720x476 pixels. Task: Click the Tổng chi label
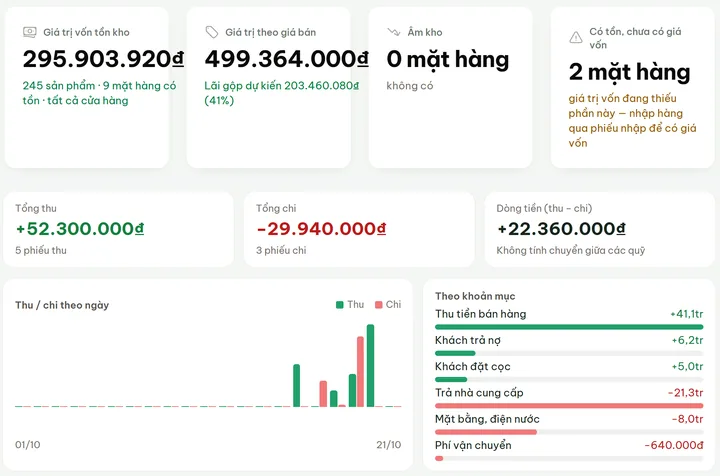pyautogui.click(x=276, y=208)
